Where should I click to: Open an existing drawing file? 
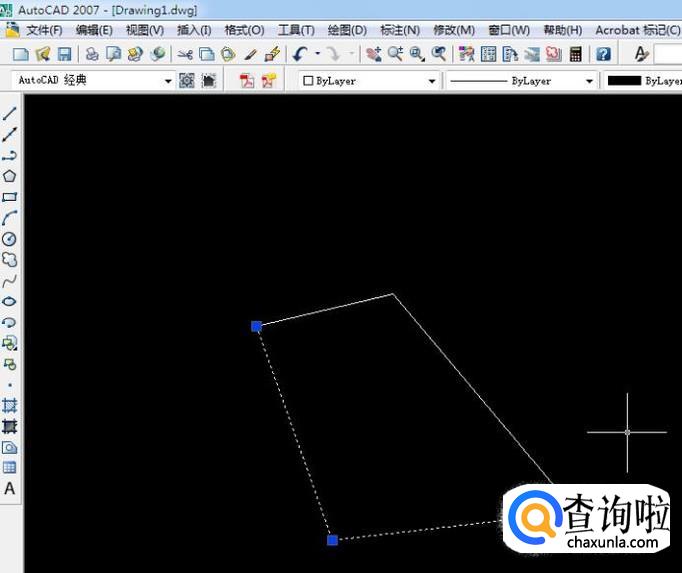43,54
